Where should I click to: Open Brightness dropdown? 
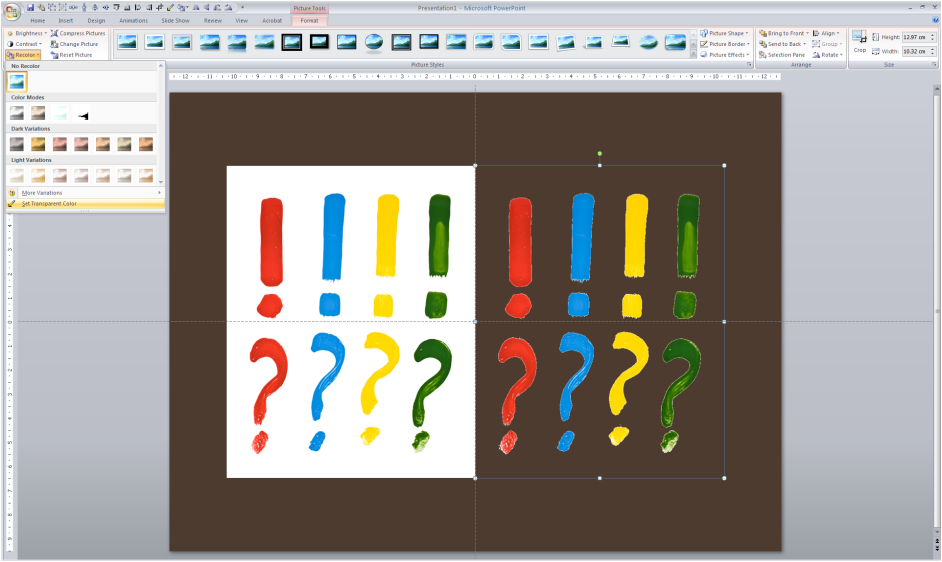[x=26, y=33]
